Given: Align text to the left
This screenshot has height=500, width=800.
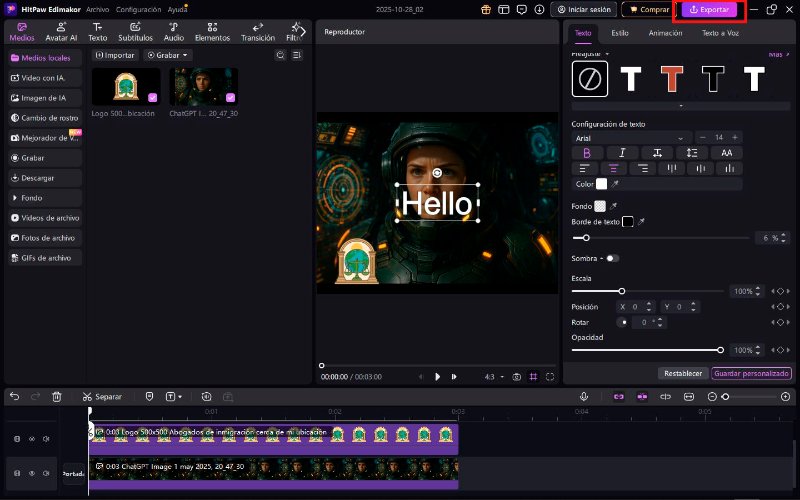Looking at the screenshot, I should pyautogui.click(x=585, y=168).
